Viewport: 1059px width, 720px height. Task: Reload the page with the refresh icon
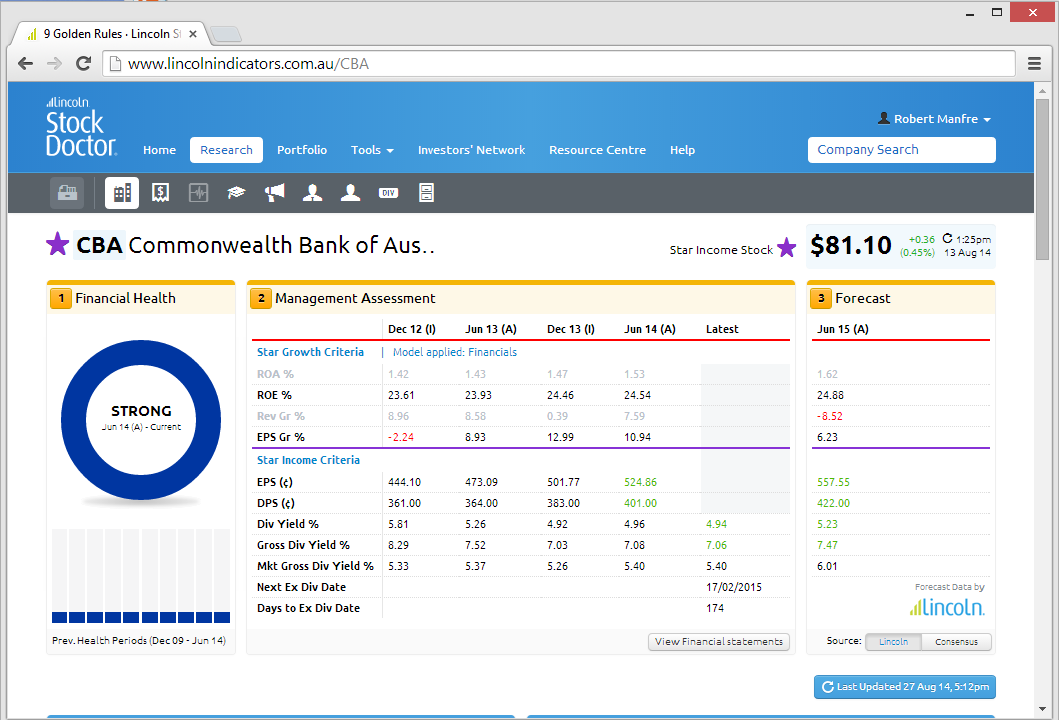tap(84, 63)
